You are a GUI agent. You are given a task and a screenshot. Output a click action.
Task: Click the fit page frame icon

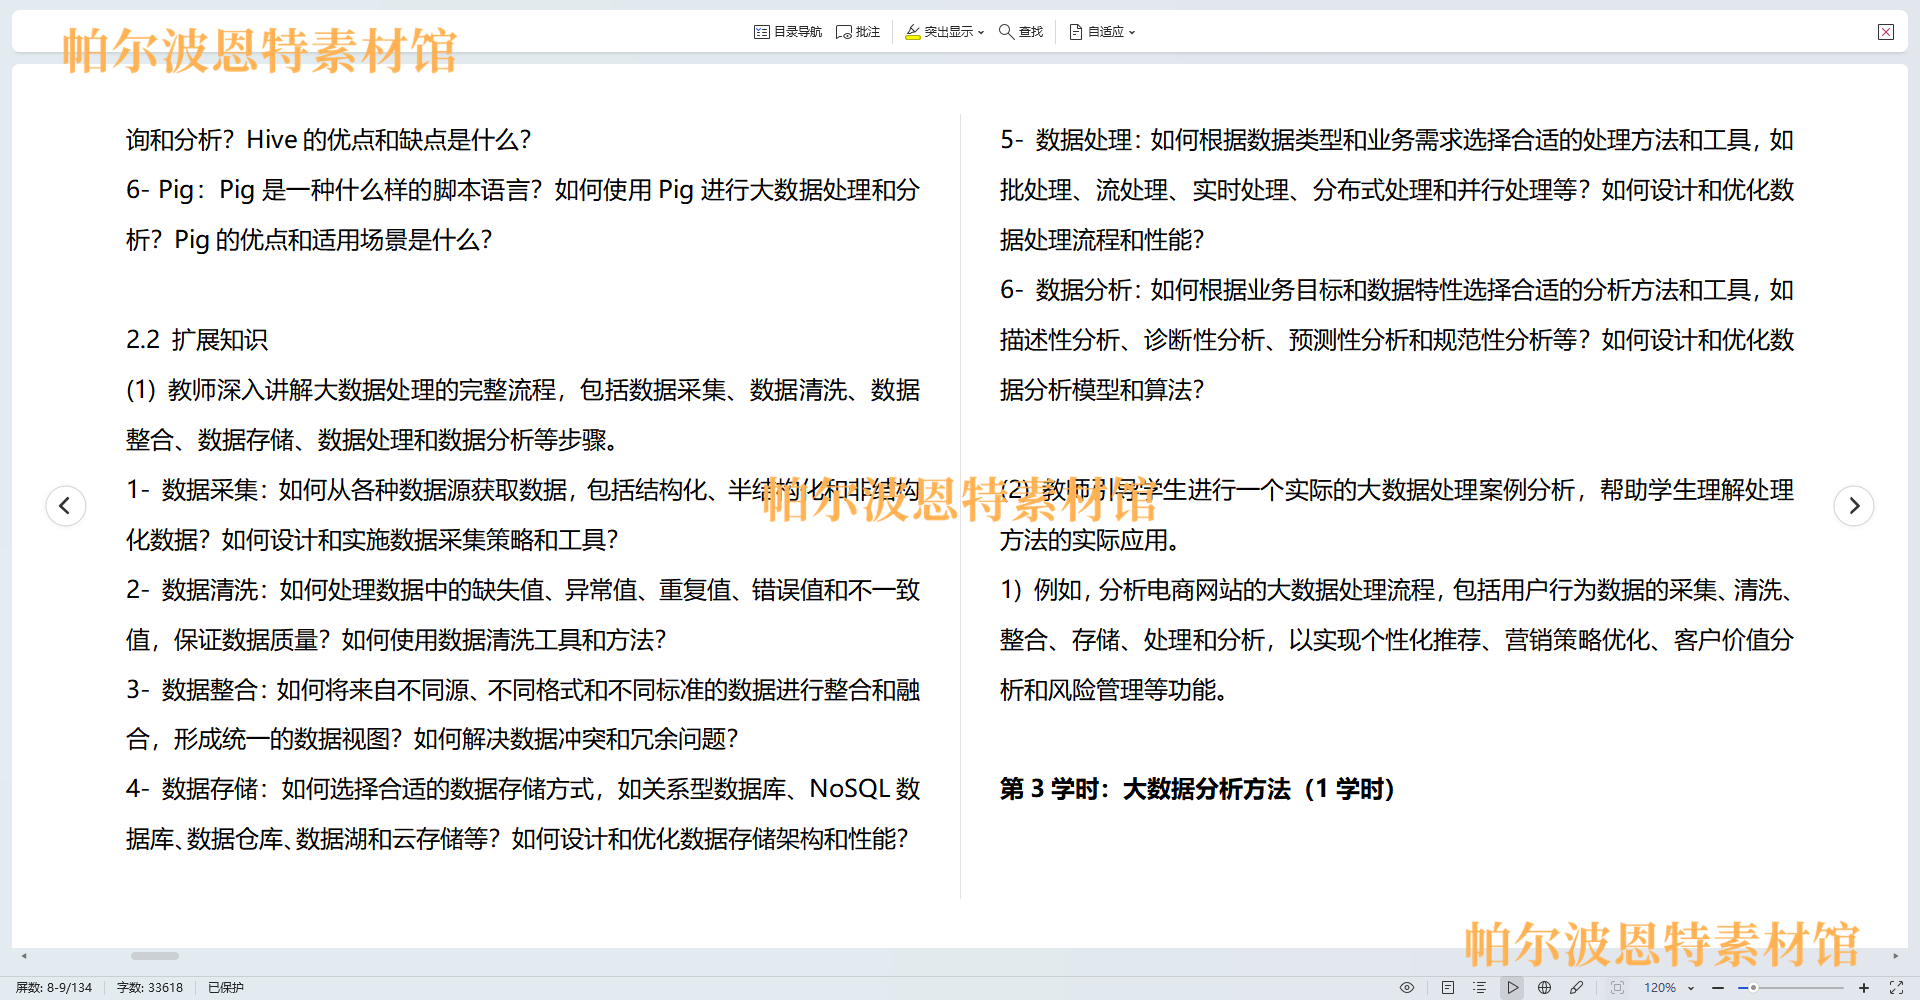1617,987
